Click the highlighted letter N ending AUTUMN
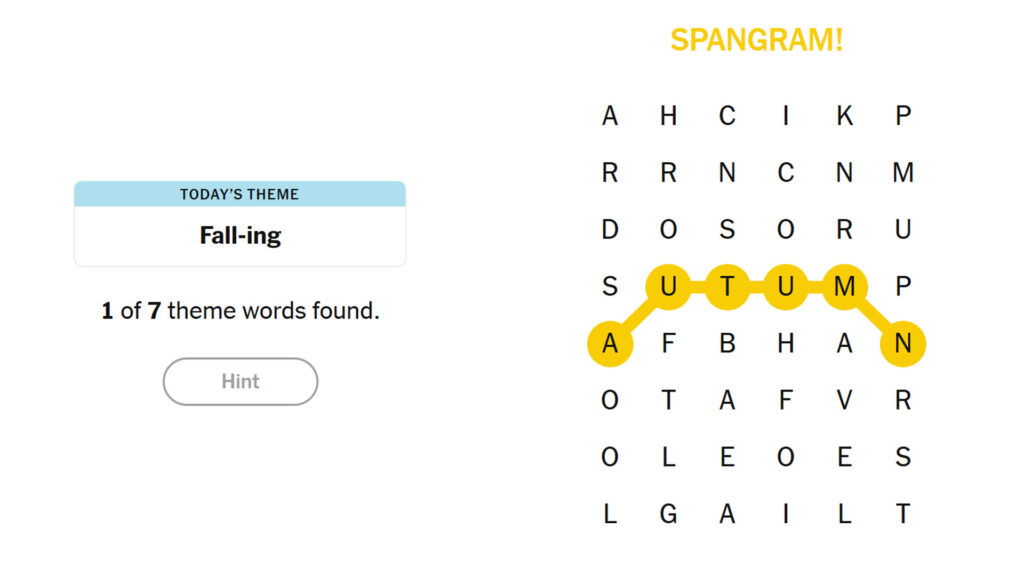This screenshot has height=576, width=1024. (902, 343)
